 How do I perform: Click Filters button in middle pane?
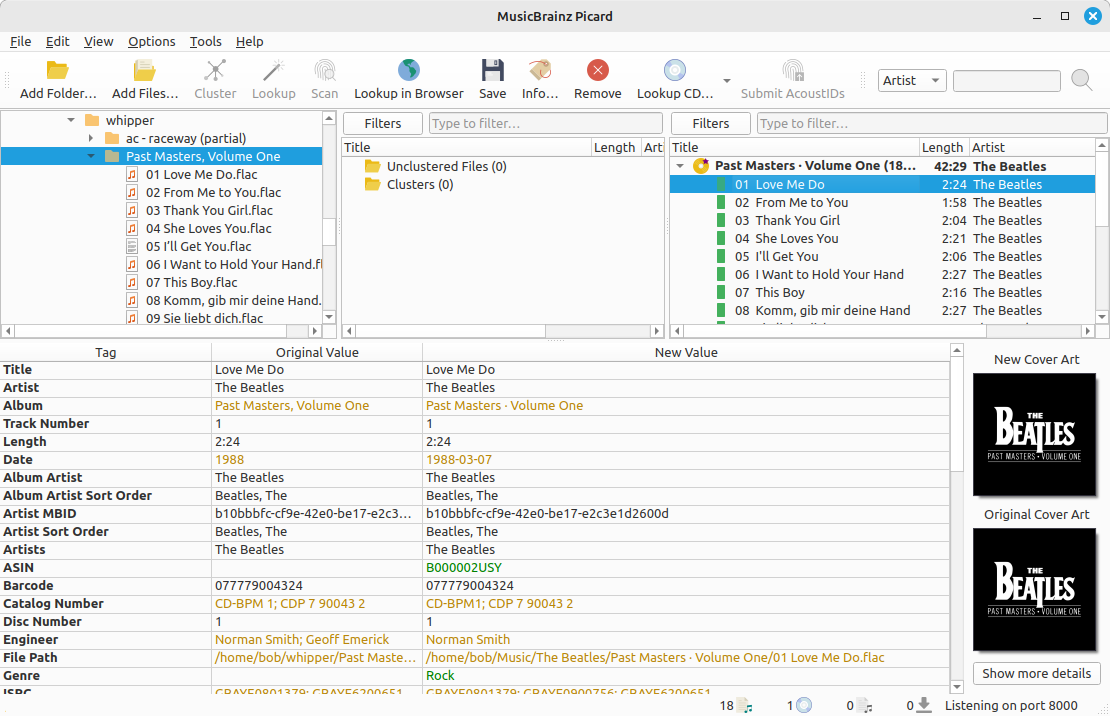click(x=383, y=123)
